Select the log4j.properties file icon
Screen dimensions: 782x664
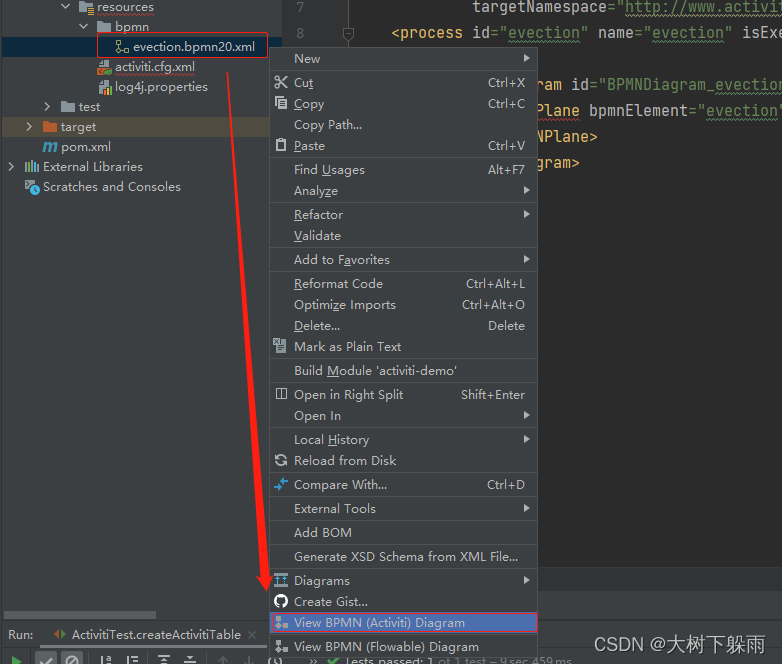(105, 87)
